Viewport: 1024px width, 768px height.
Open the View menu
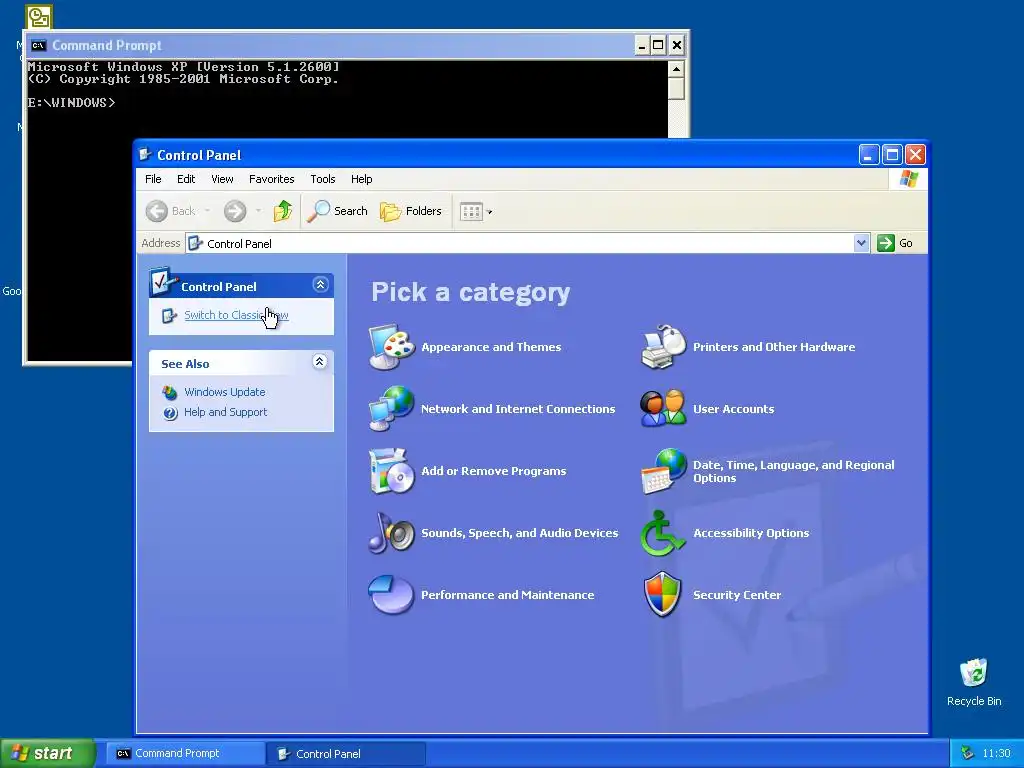tap(222, 179)
